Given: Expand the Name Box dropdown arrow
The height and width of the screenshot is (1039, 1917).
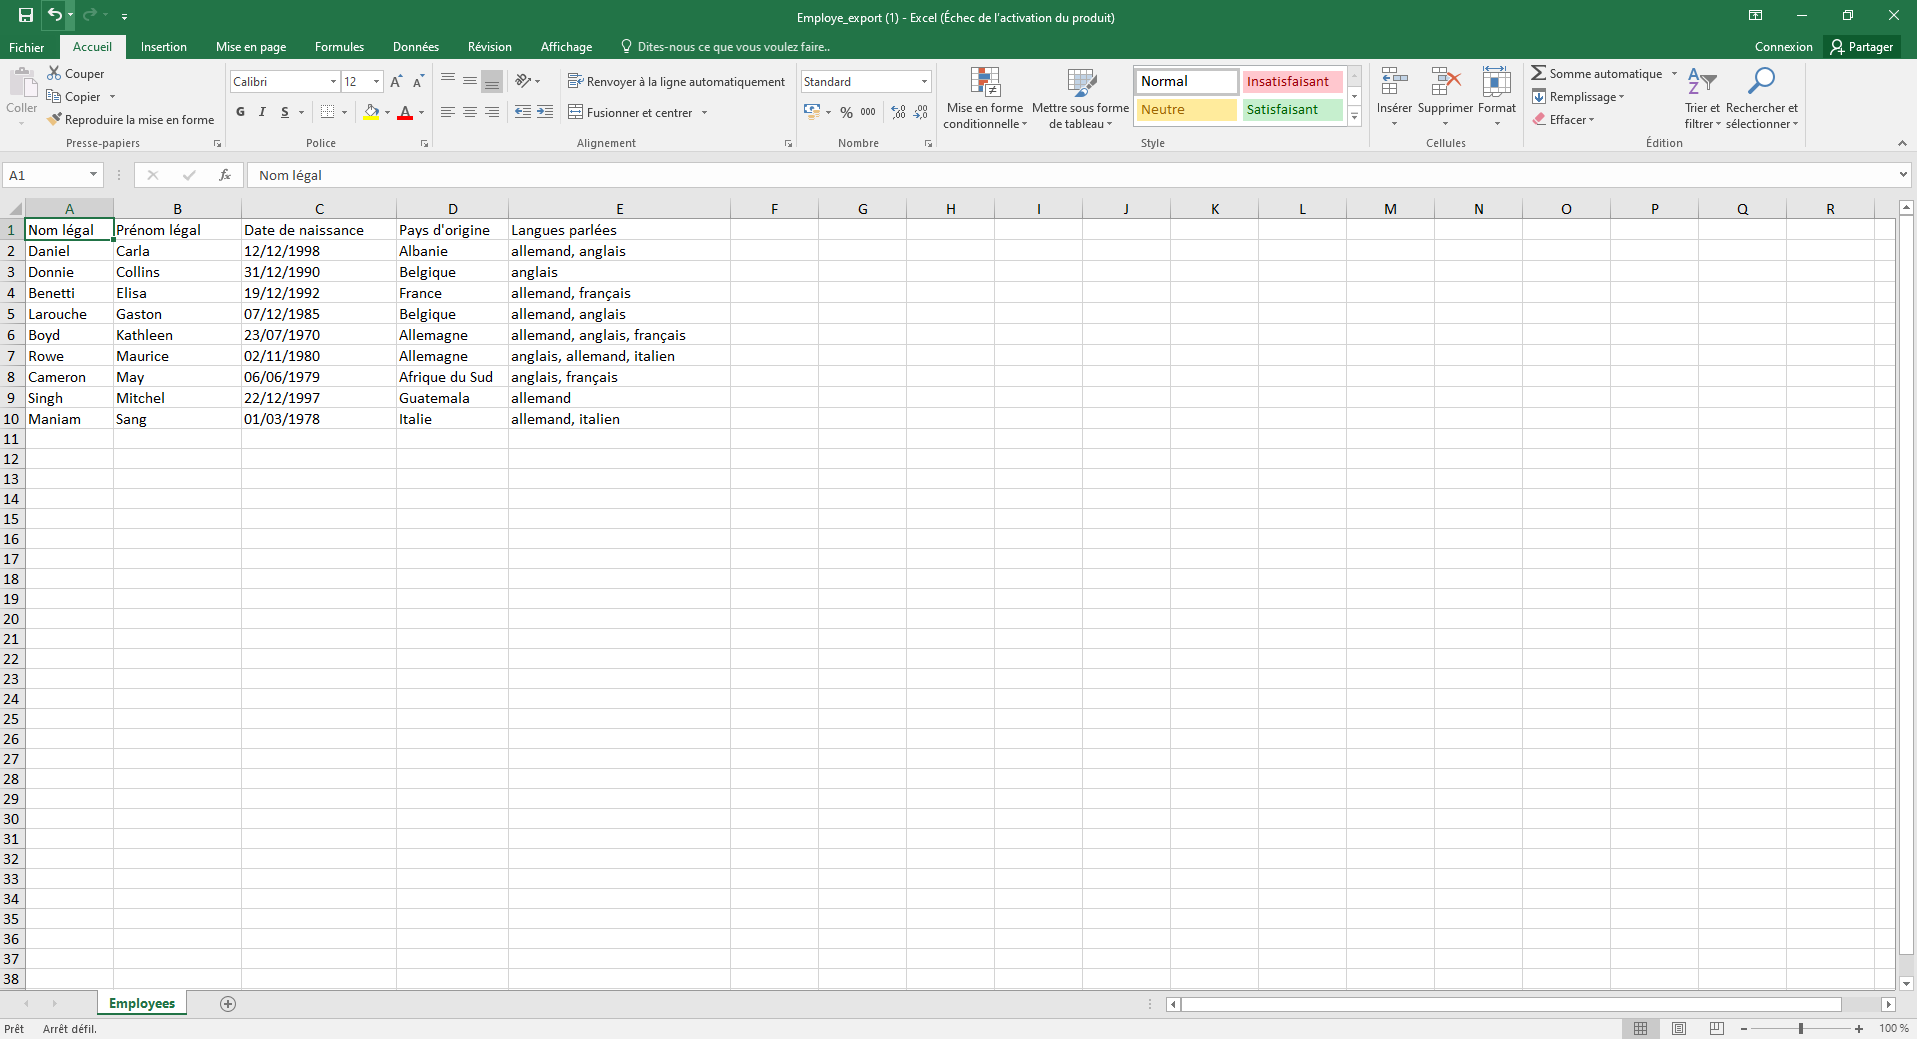Looking at the screenshot, I should [x=93, y=175].
